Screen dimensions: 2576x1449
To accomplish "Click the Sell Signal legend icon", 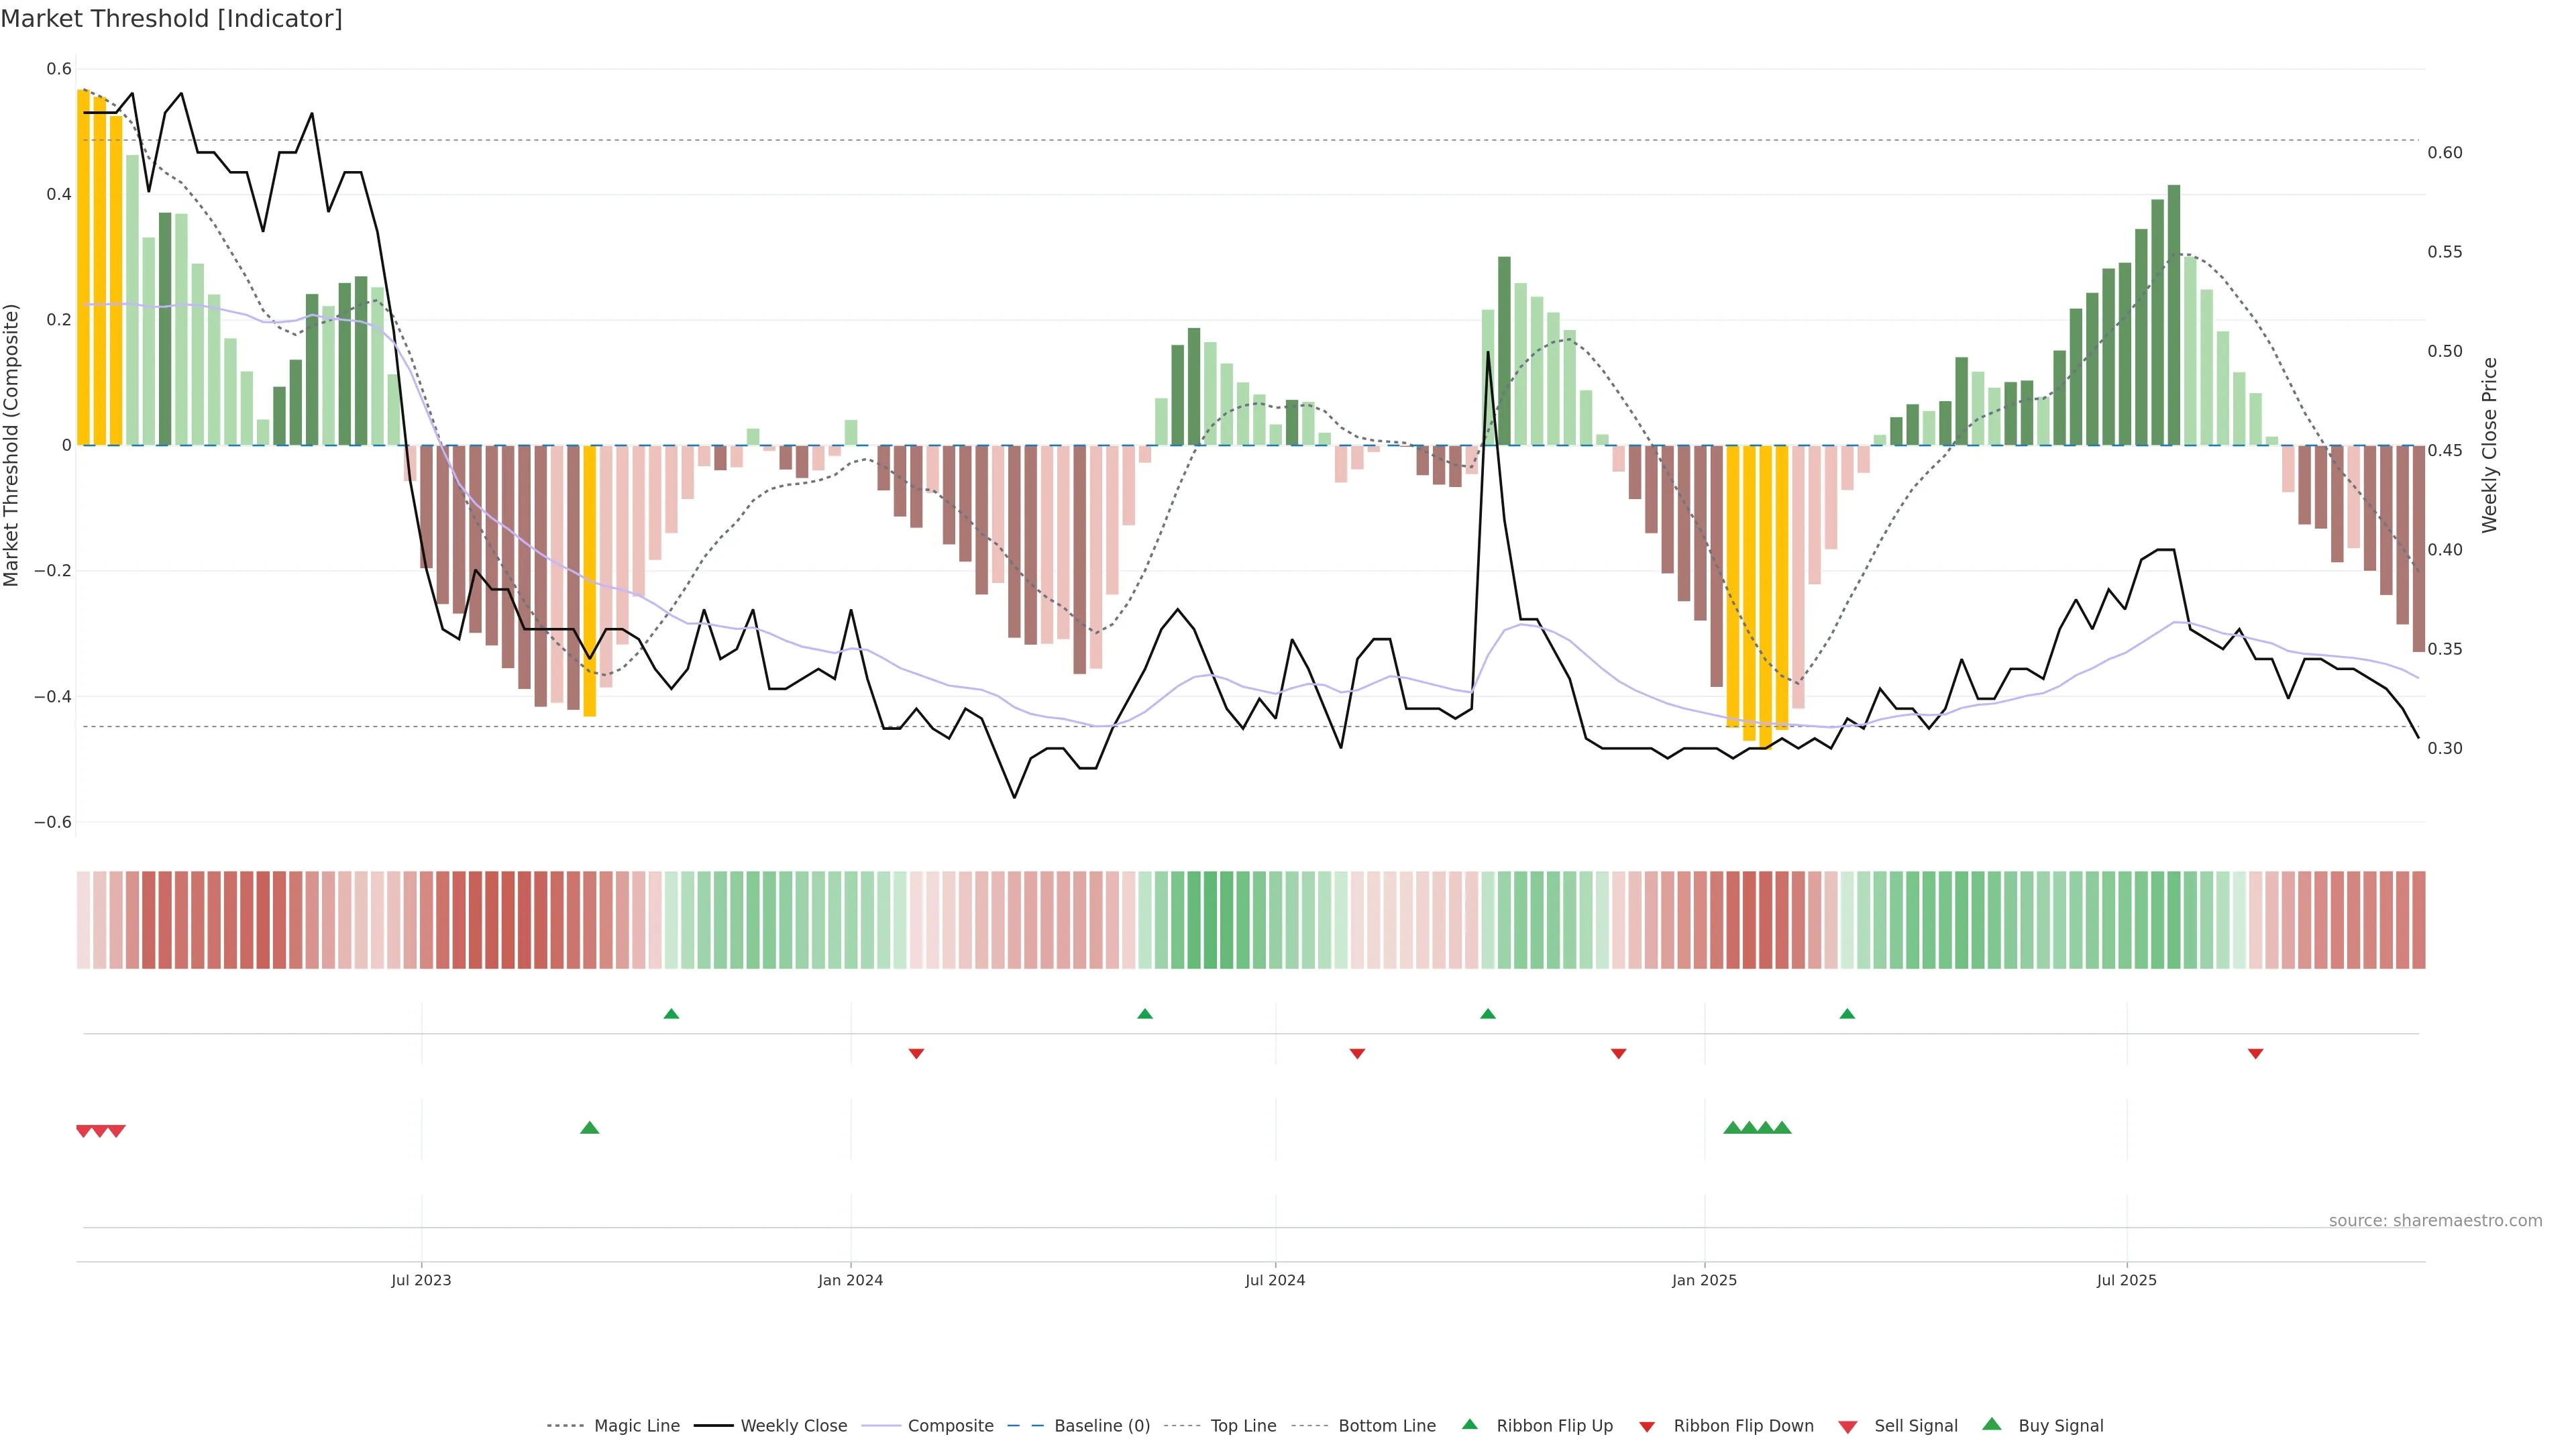I will pyautogui.click(x=1848, y=1427).
